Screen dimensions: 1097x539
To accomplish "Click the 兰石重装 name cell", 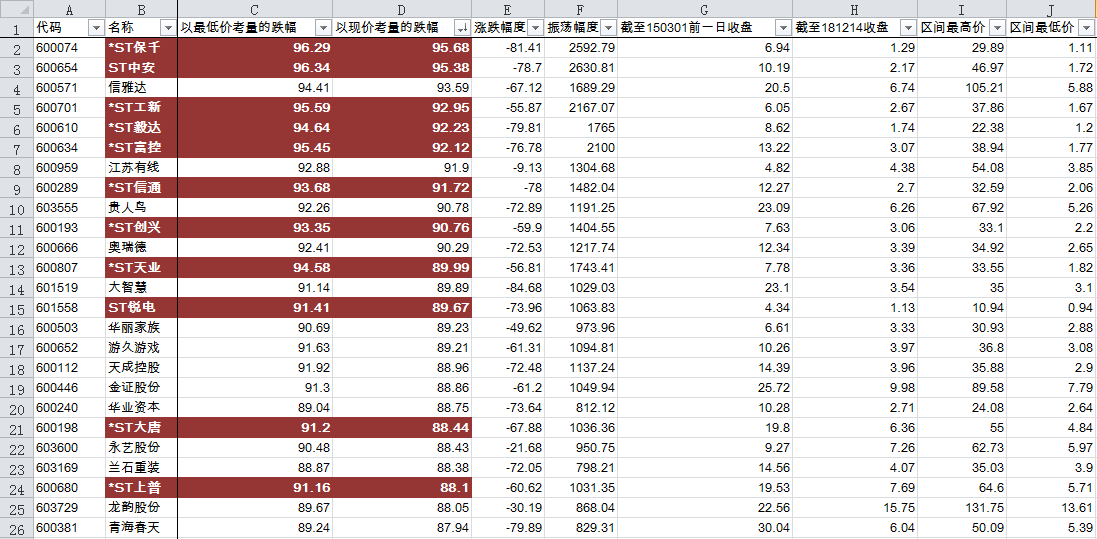I will [141, 467].
